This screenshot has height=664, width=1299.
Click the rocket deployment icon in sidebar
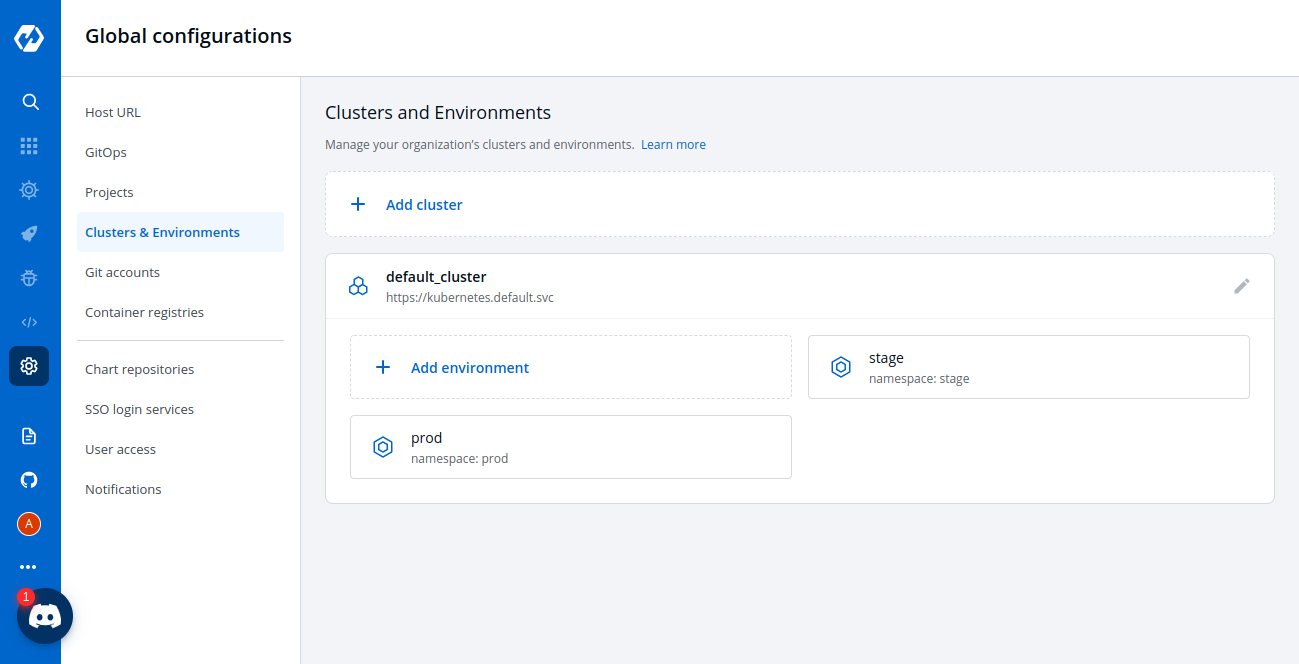29,234
